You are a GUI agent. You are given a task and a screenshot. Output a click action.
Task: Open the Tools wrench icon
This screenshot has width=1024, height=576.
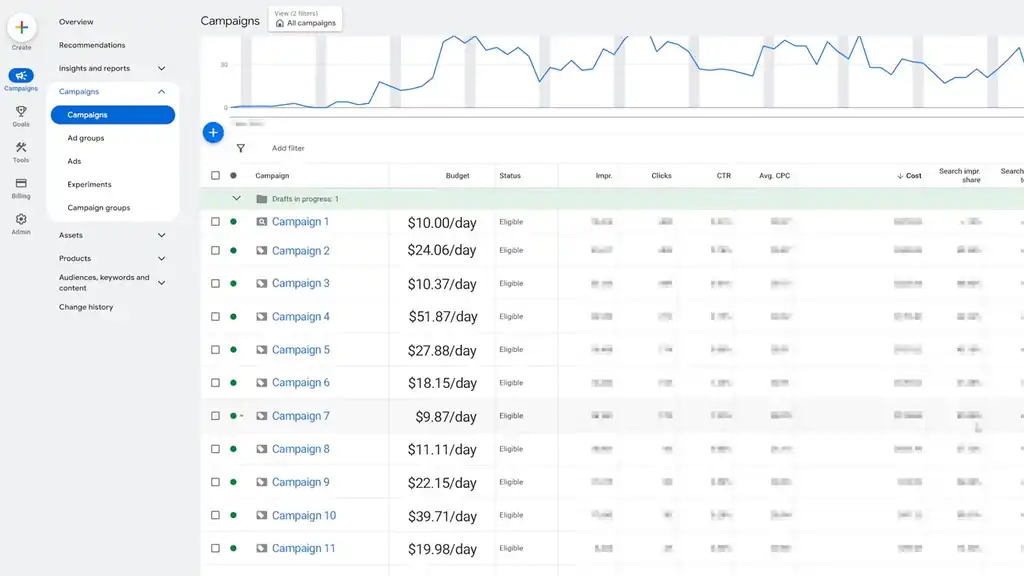(x=21, y=147)
